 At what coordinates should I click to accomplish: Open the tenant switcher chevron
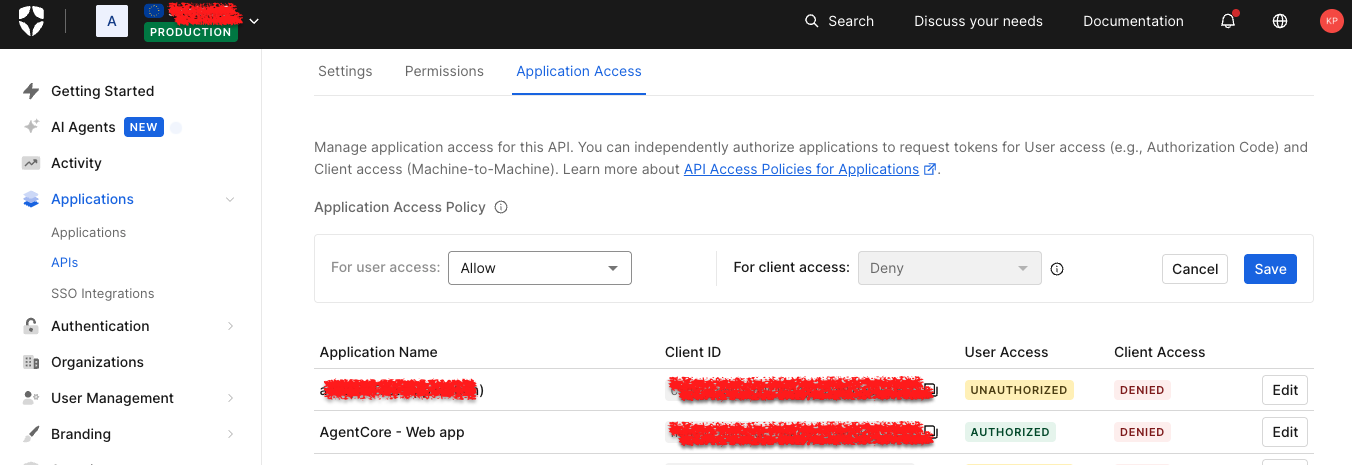coord(254,21)
